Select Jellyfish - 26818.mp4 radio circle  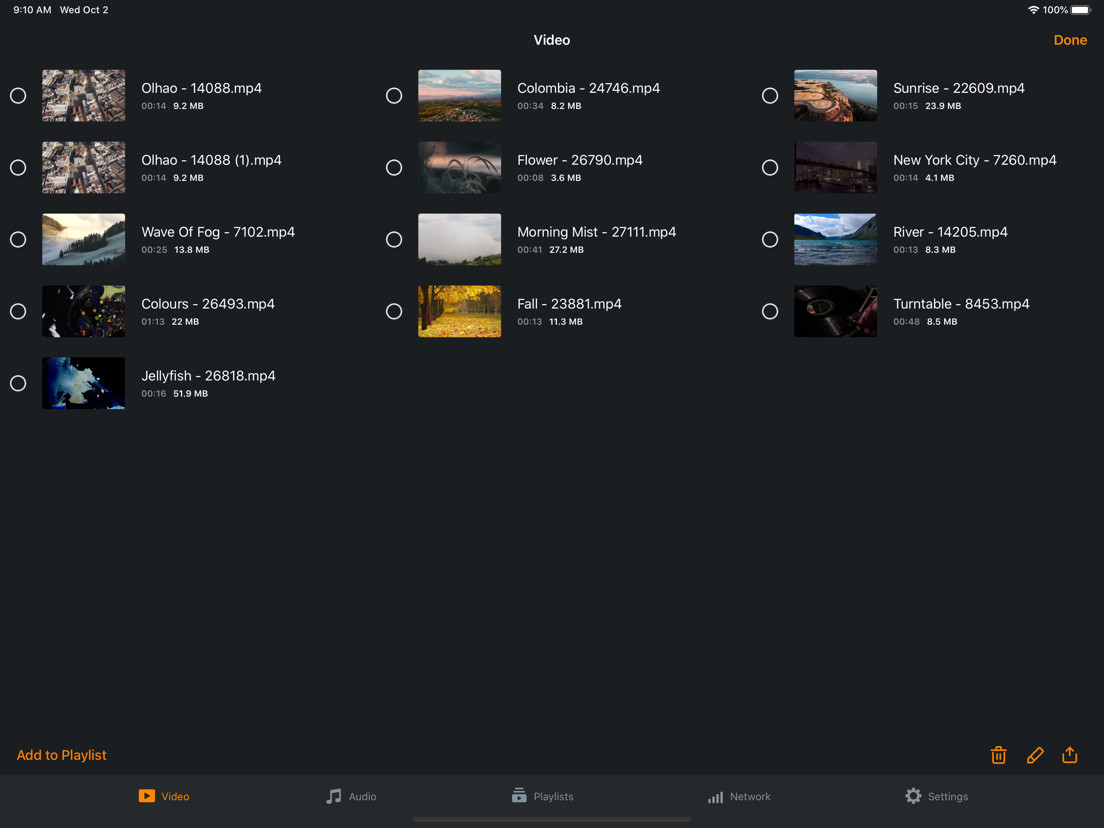[x=18, y=383]
